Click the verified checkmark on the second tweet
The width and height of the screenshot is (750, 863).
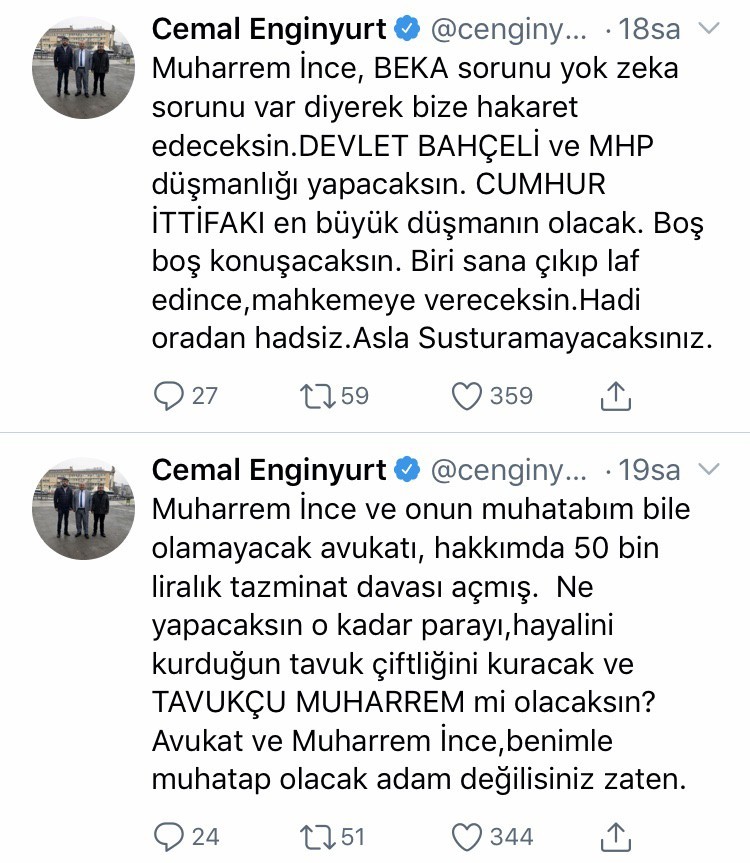click(x=408, y=467)
